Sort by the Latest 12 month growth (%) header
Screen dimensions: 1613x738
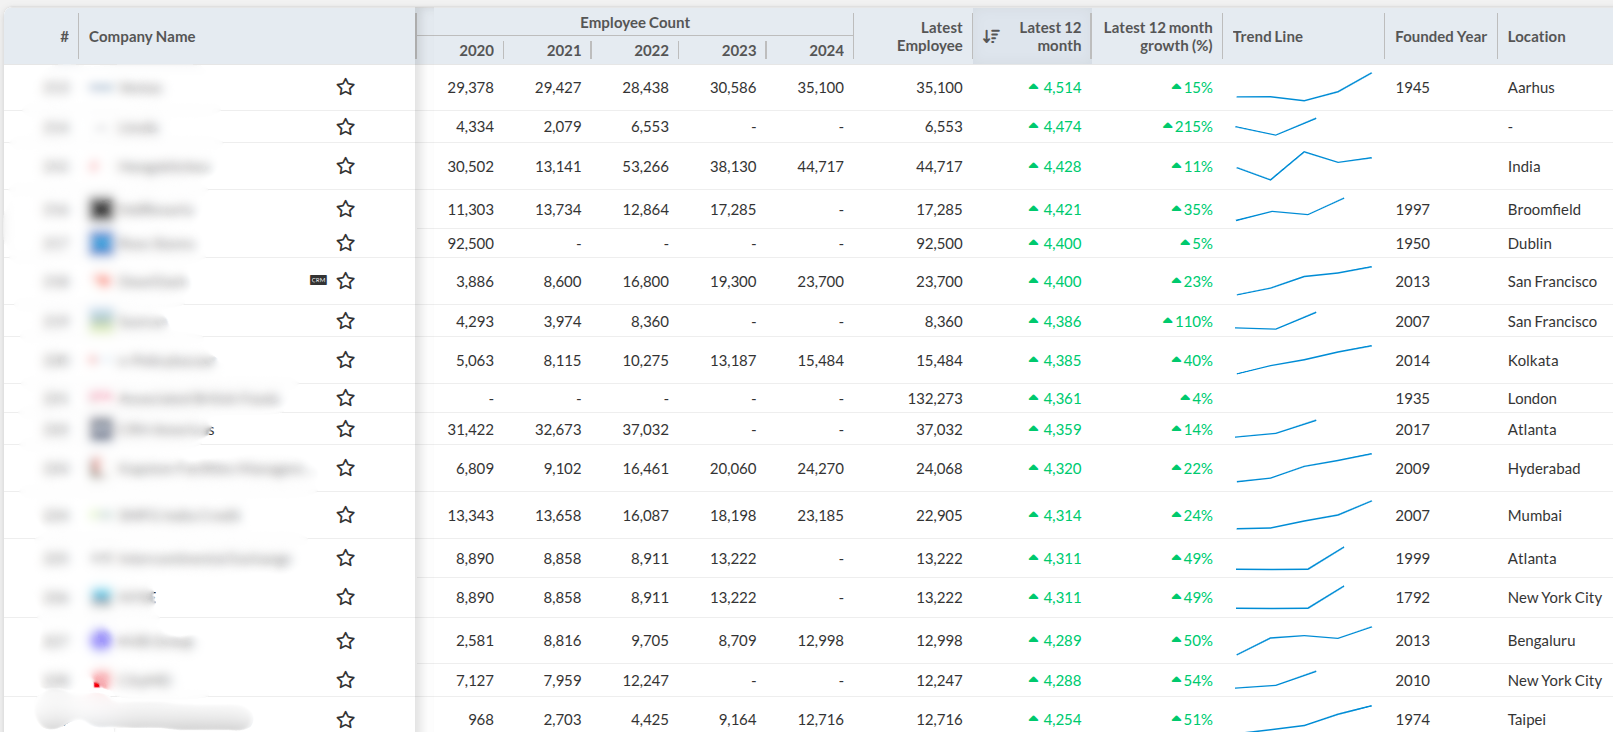tap(1157, 37)
